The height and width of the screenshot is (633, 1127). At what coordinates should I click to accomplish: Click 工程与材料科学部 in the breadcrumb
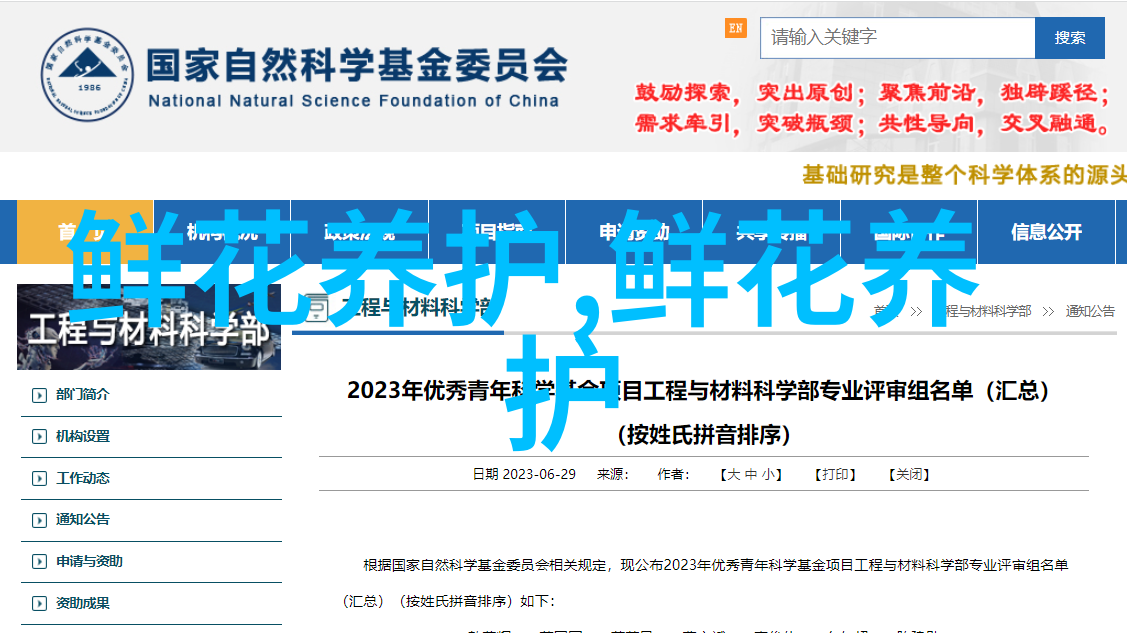(x=983, y=311)
